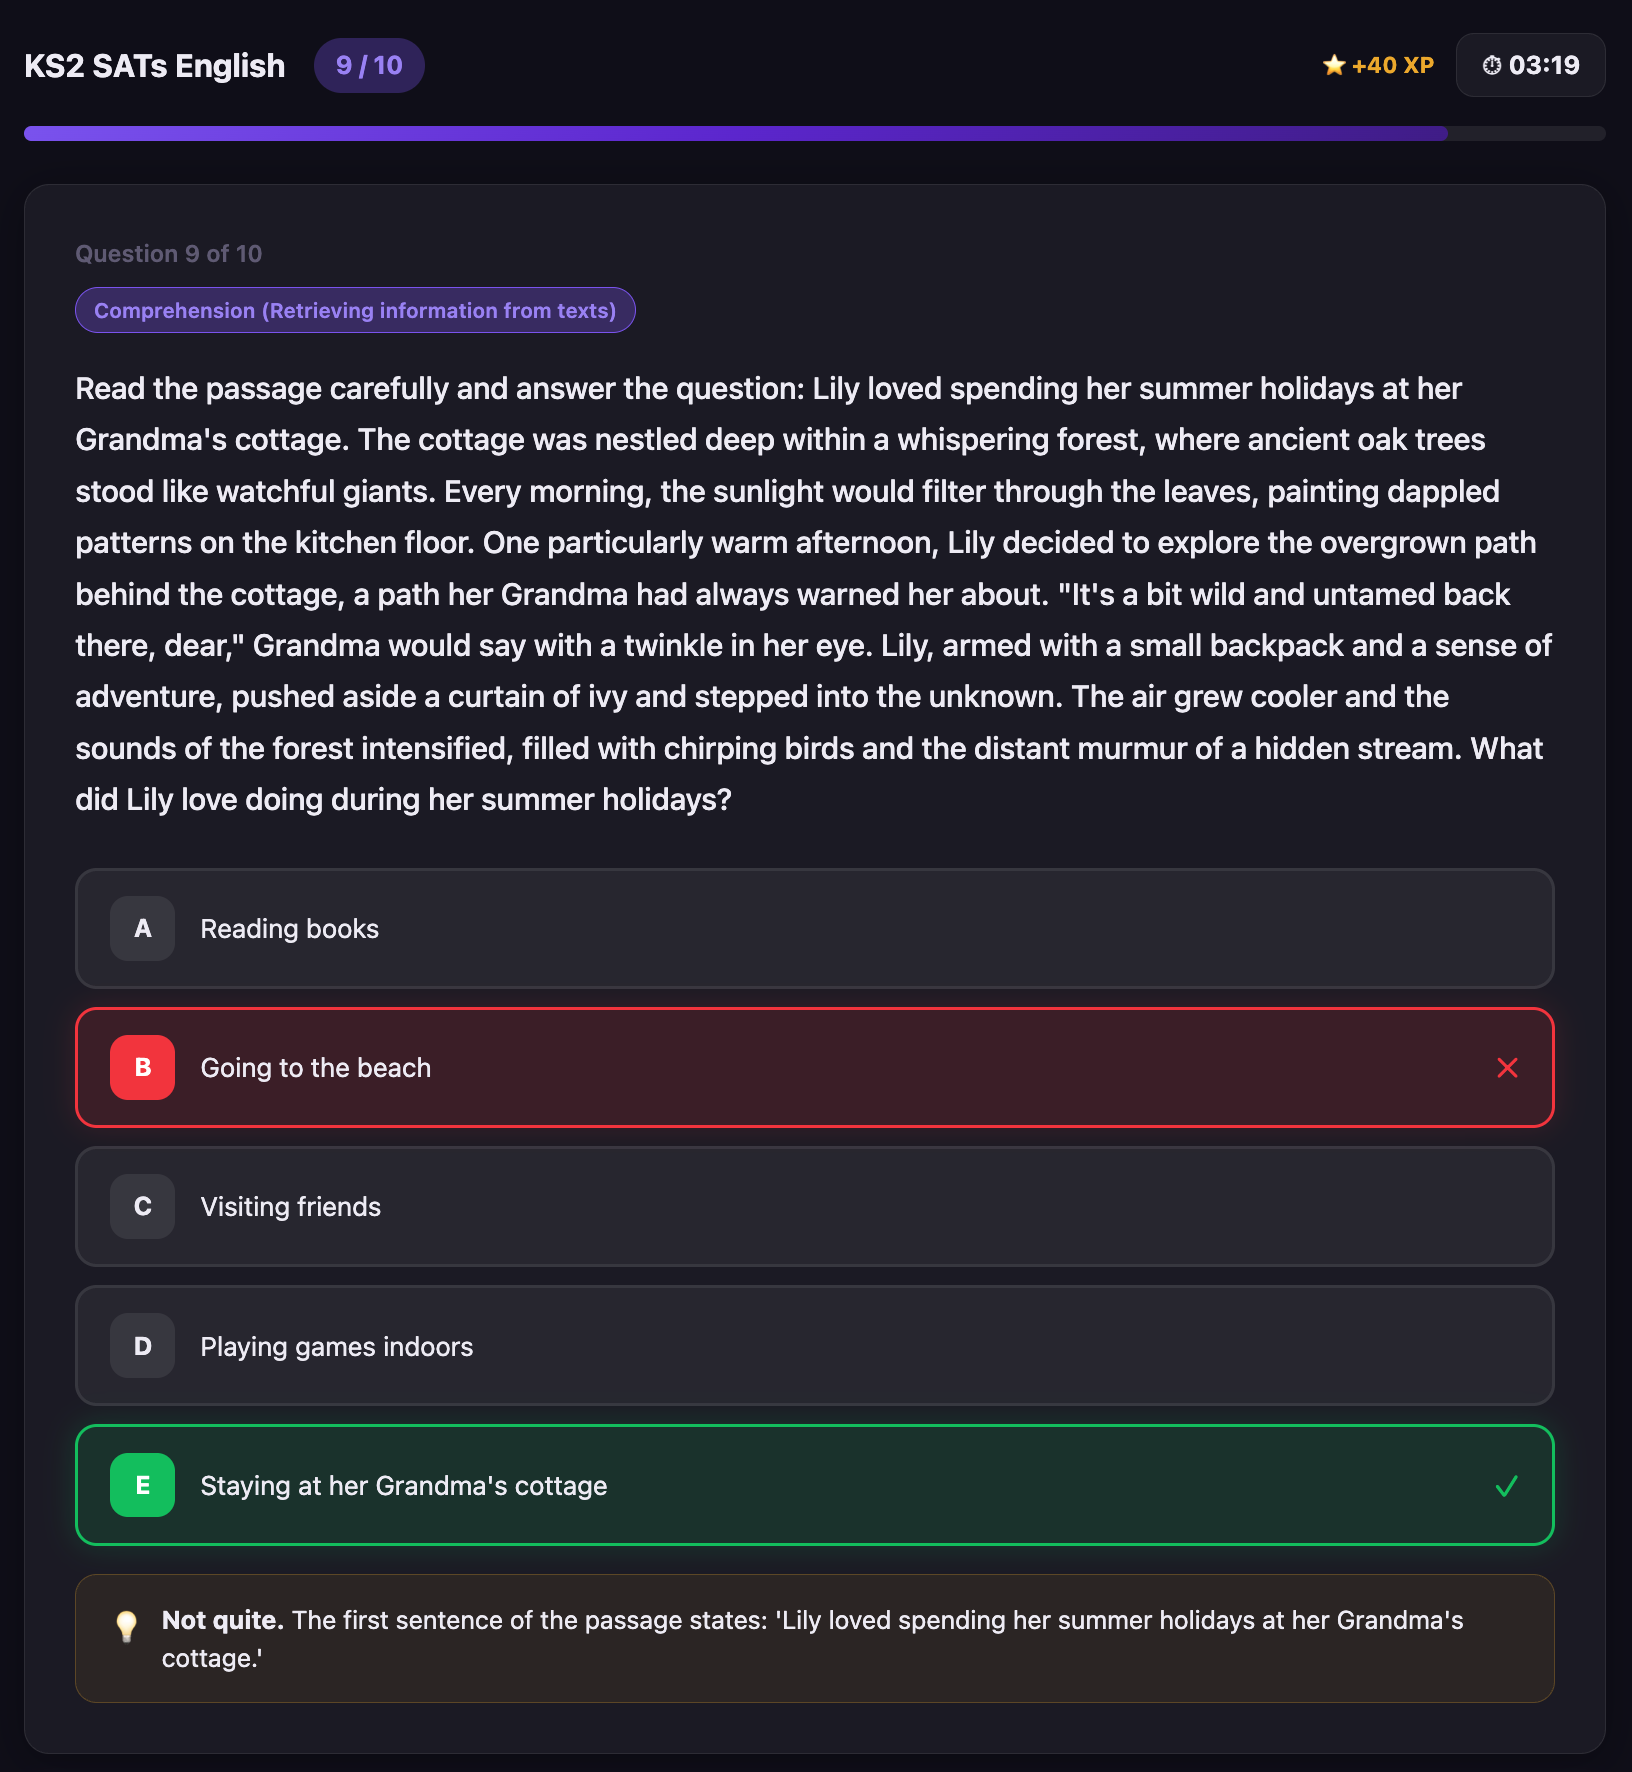The height and width of the screenshot is (1772, 1632).
Task: Click the A letter badge
Action: (142, 929)
